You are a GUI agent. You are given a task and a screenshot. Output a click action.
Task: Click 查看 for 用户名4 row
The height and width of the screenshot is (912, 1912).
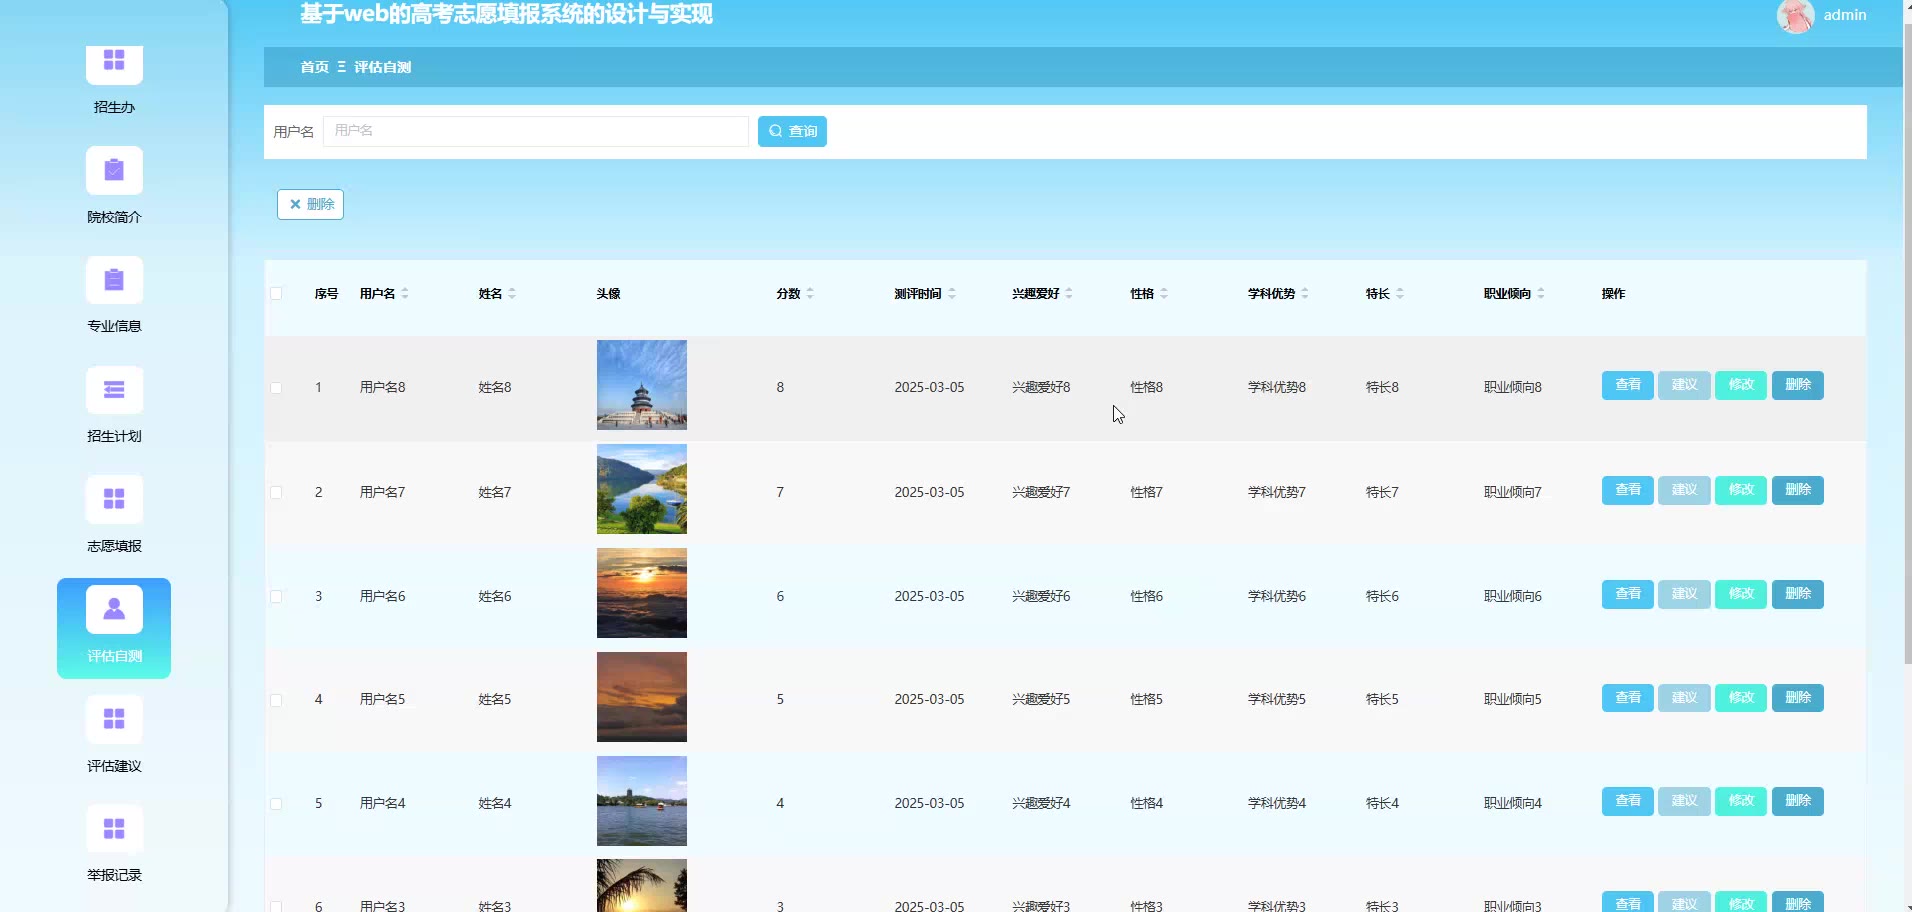tap(1628, 801)
